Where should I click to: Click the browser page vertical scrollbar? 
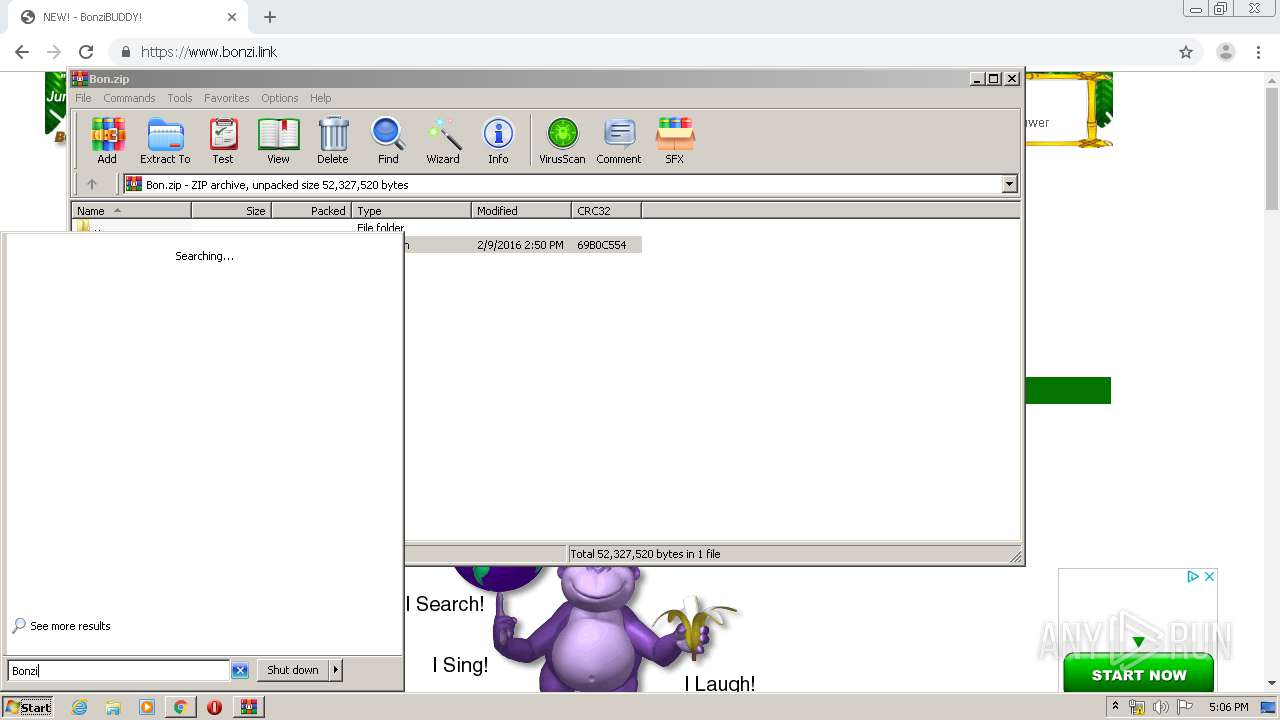coord(1272,150)
